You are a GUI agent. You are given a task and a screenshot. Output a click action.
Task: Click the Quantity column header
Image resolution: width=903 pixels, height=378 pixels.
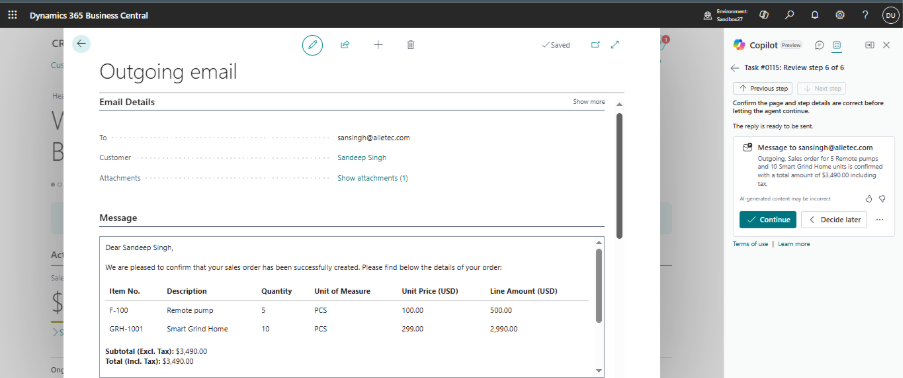tap(276, 291)
